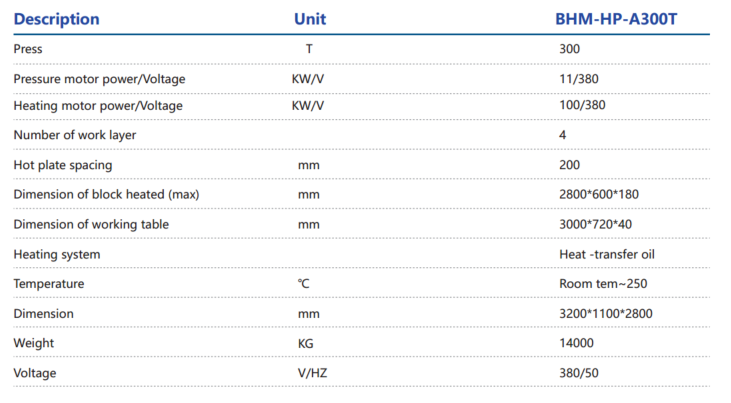Select the 11/380 value cell
Viewport: 731px width, 403px height.
click(579, 79)
